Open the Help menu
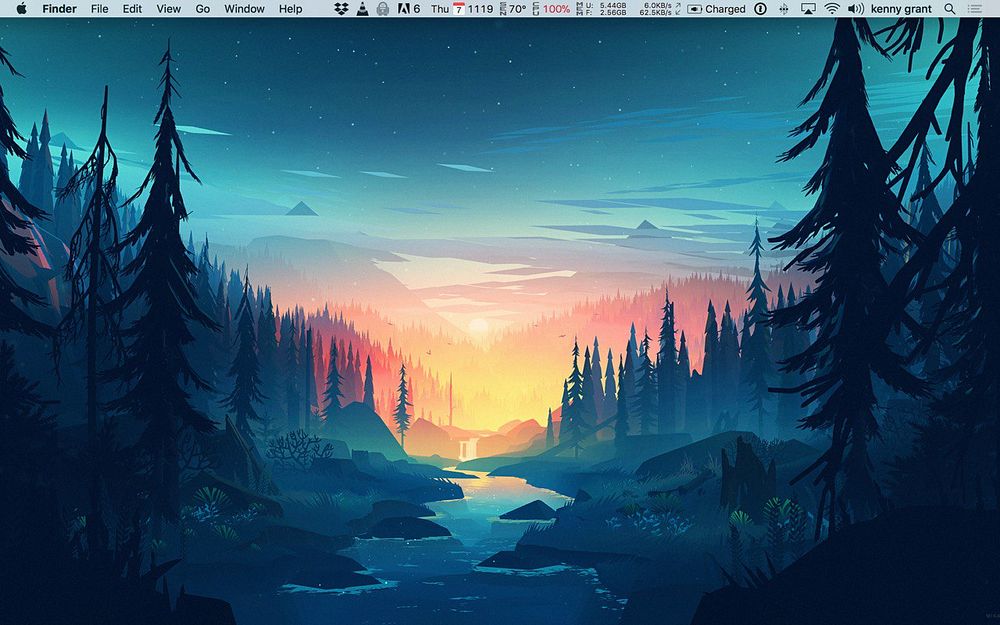The image size is (1000, 625). point(290,9)
